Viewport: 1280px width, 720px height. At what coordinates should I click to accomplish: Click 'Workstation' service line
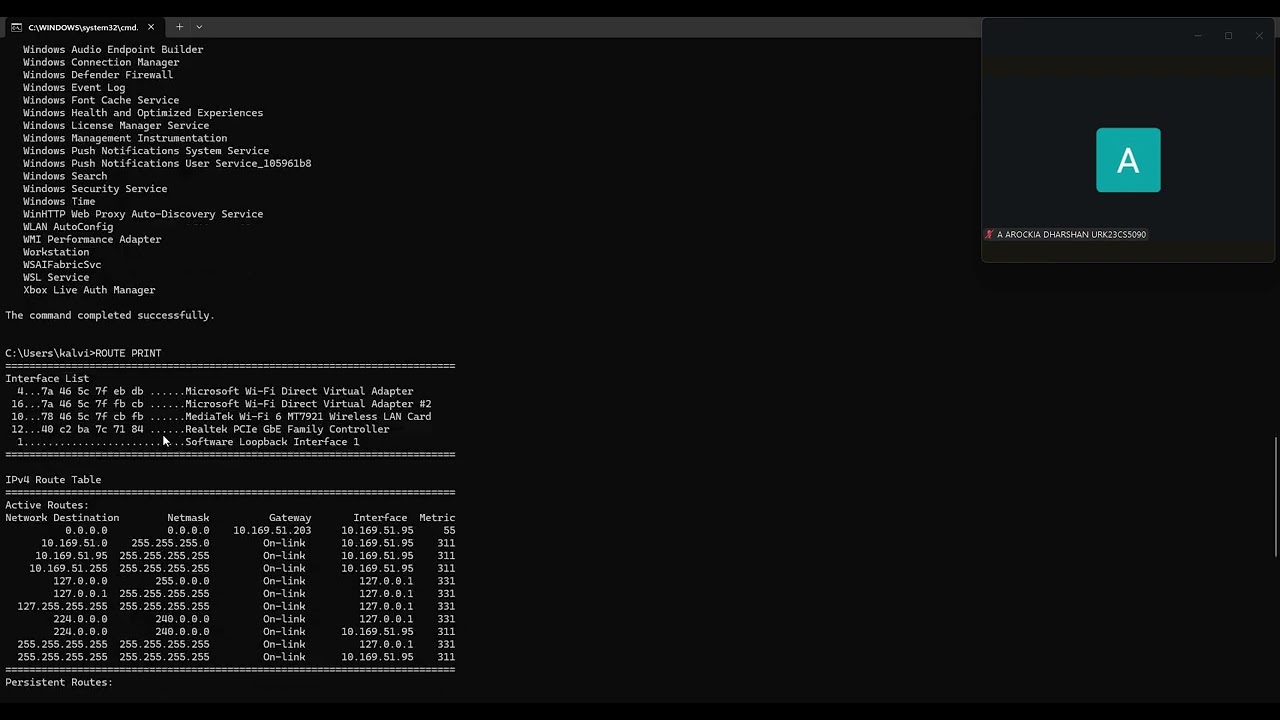coord(56,252)
